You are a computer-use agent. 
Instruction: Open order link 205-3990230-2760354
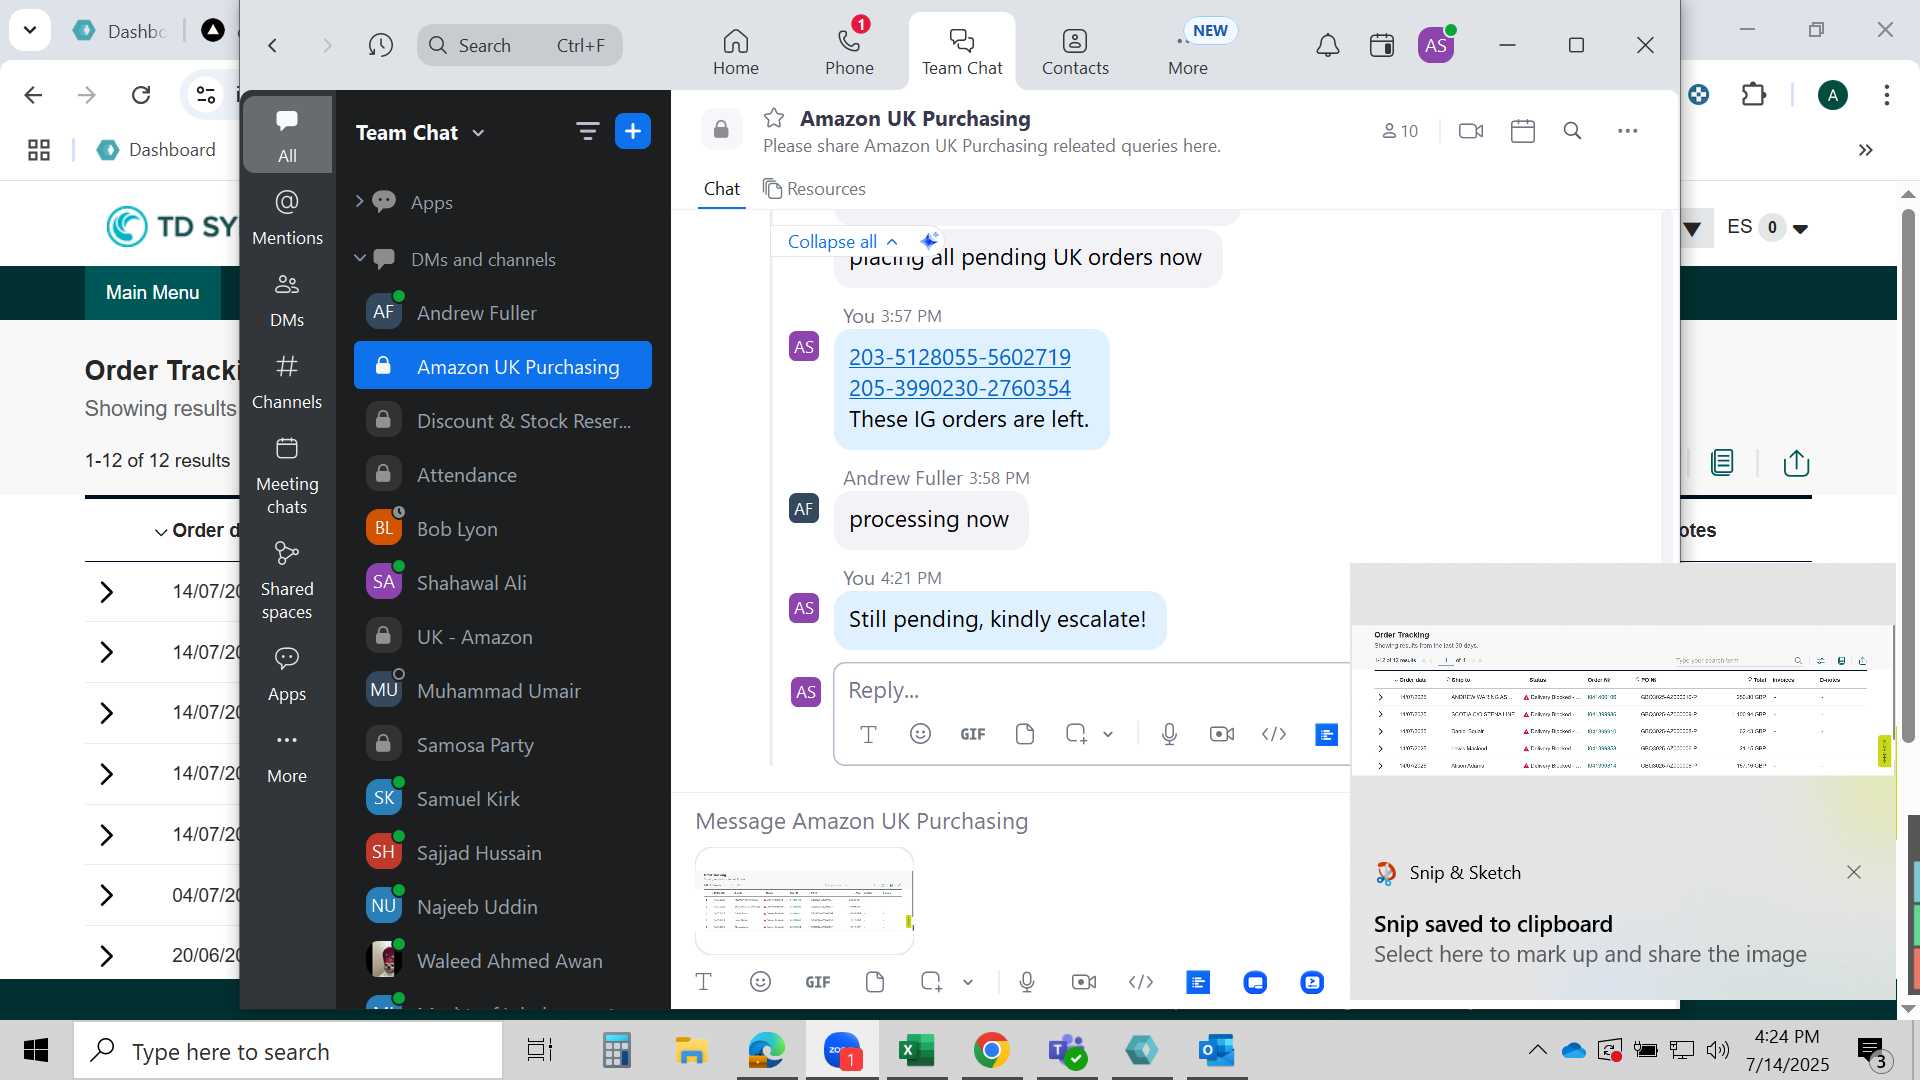pos(959,388)
